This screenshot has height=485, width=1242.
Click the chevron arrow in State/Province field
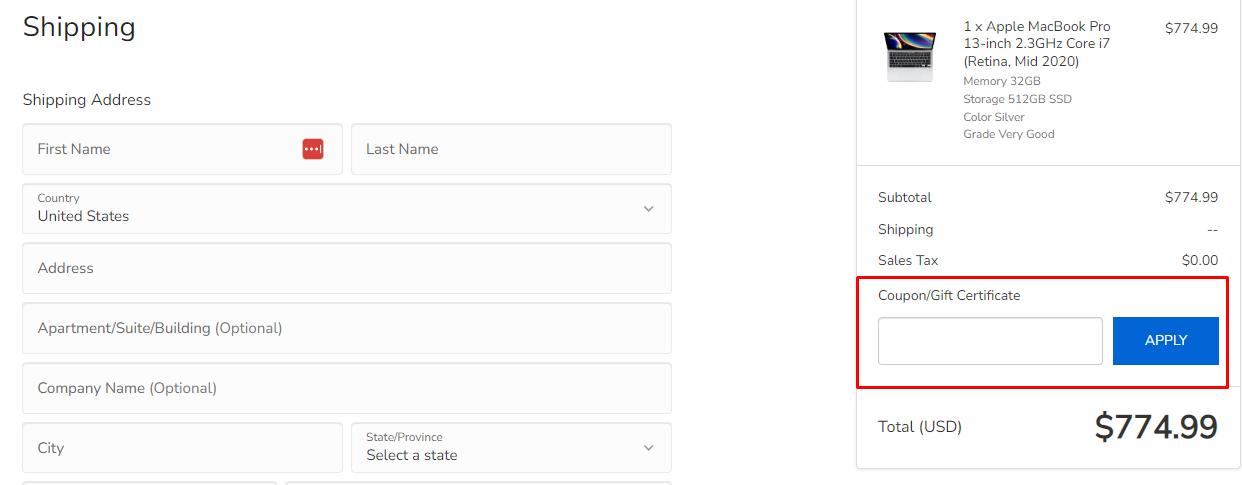click(648, 448)
